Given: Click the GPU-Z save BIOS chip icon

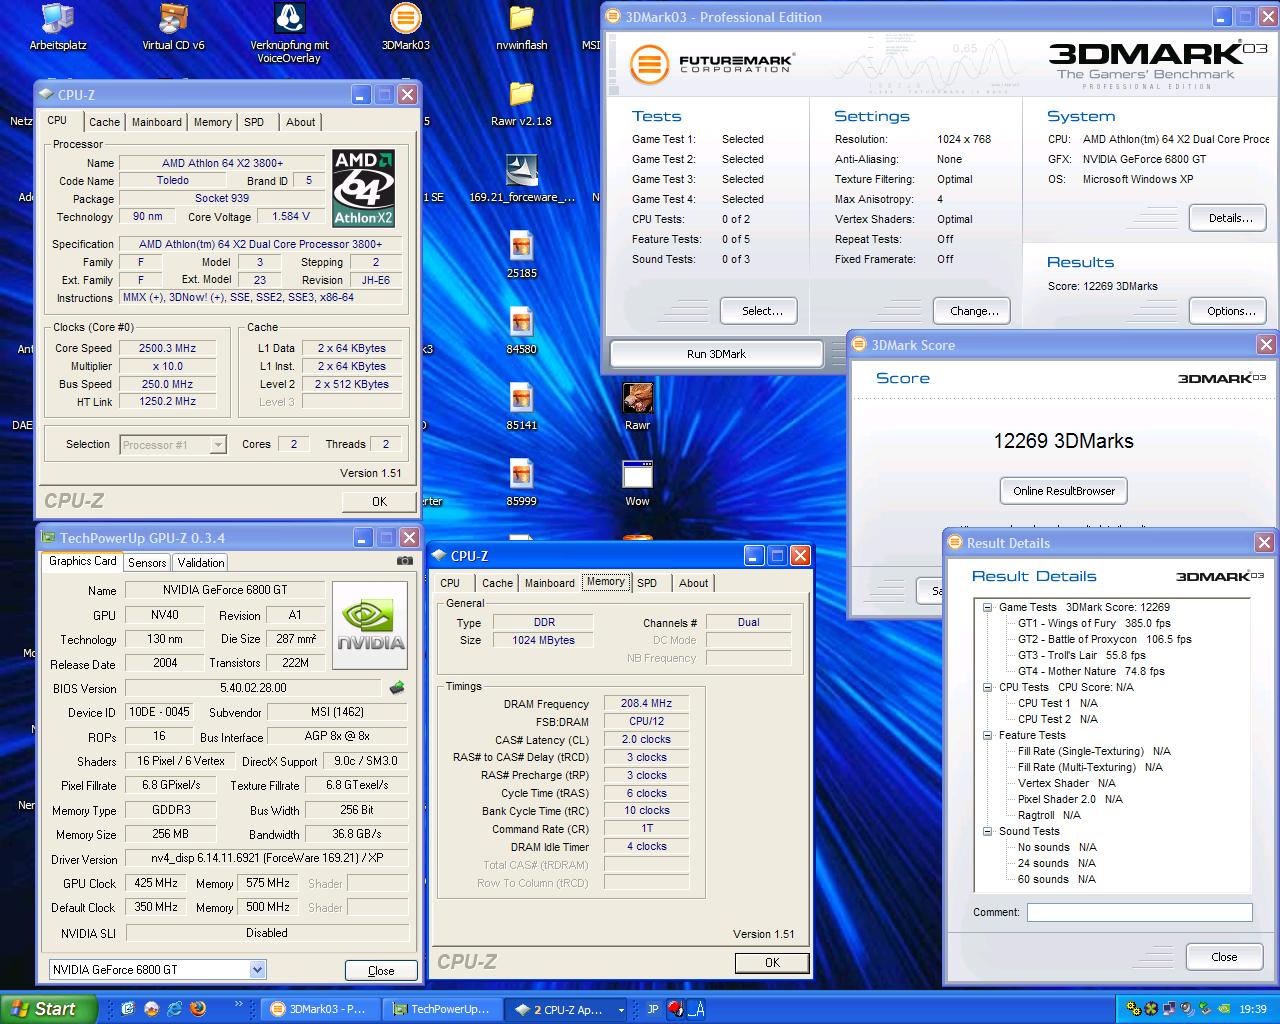Looking at the screenshot, I should pyautogui.click(x=397, y=688).
